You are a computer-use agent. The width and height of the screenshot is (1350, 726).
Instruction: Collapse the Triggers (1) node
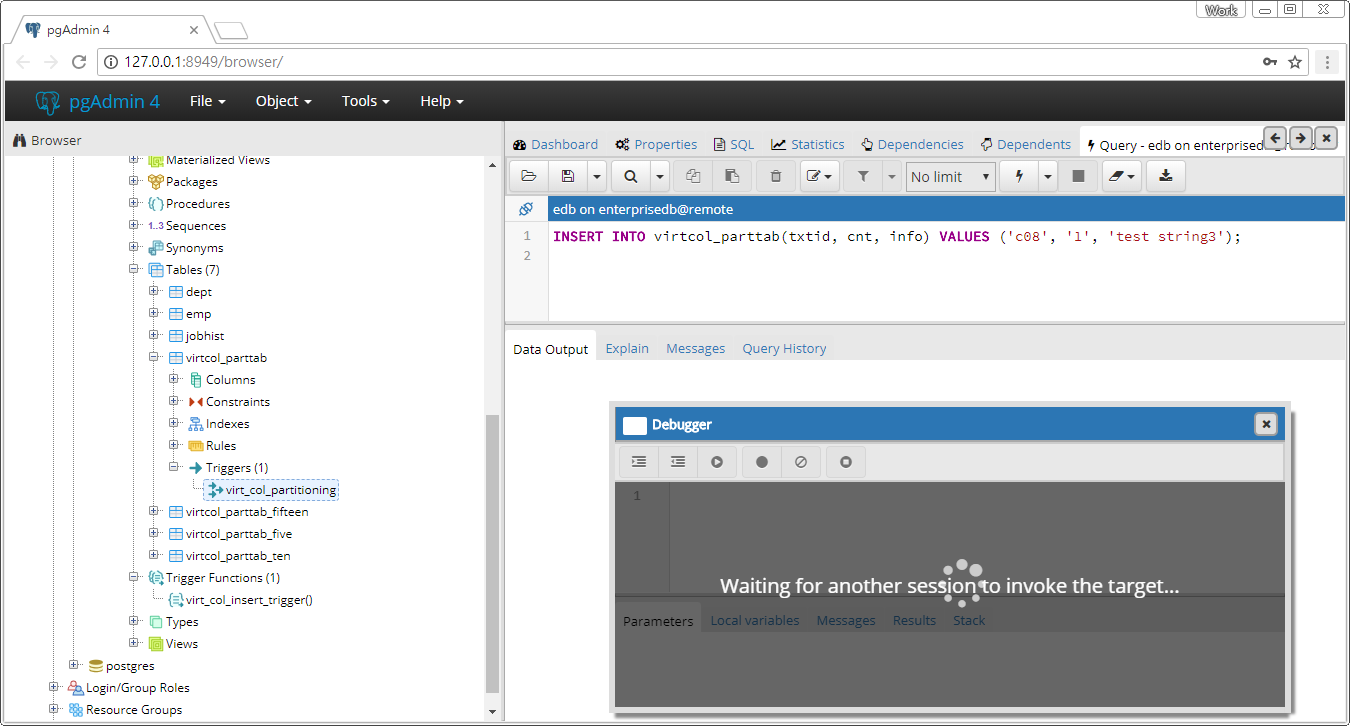tap(174, 468)
